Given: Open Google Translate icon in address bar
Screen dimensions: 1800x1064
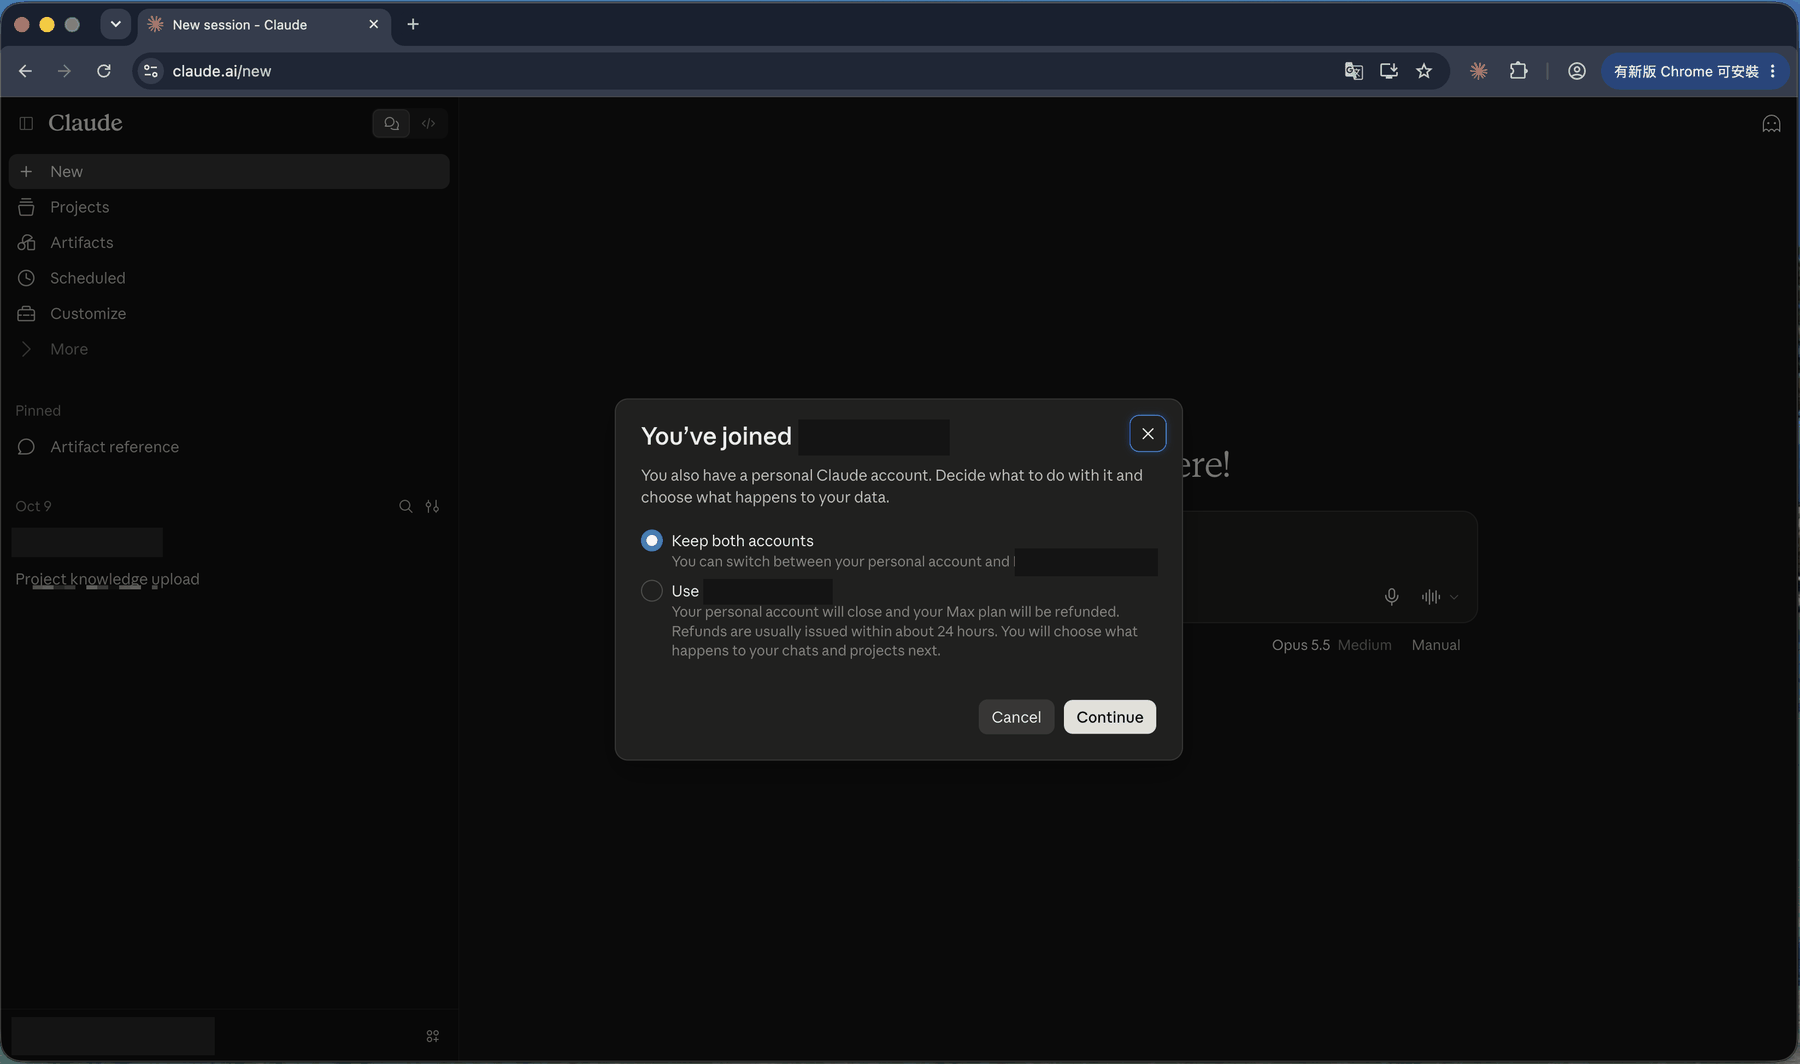Looking at the screenshot, I should tap(1353, 71).
